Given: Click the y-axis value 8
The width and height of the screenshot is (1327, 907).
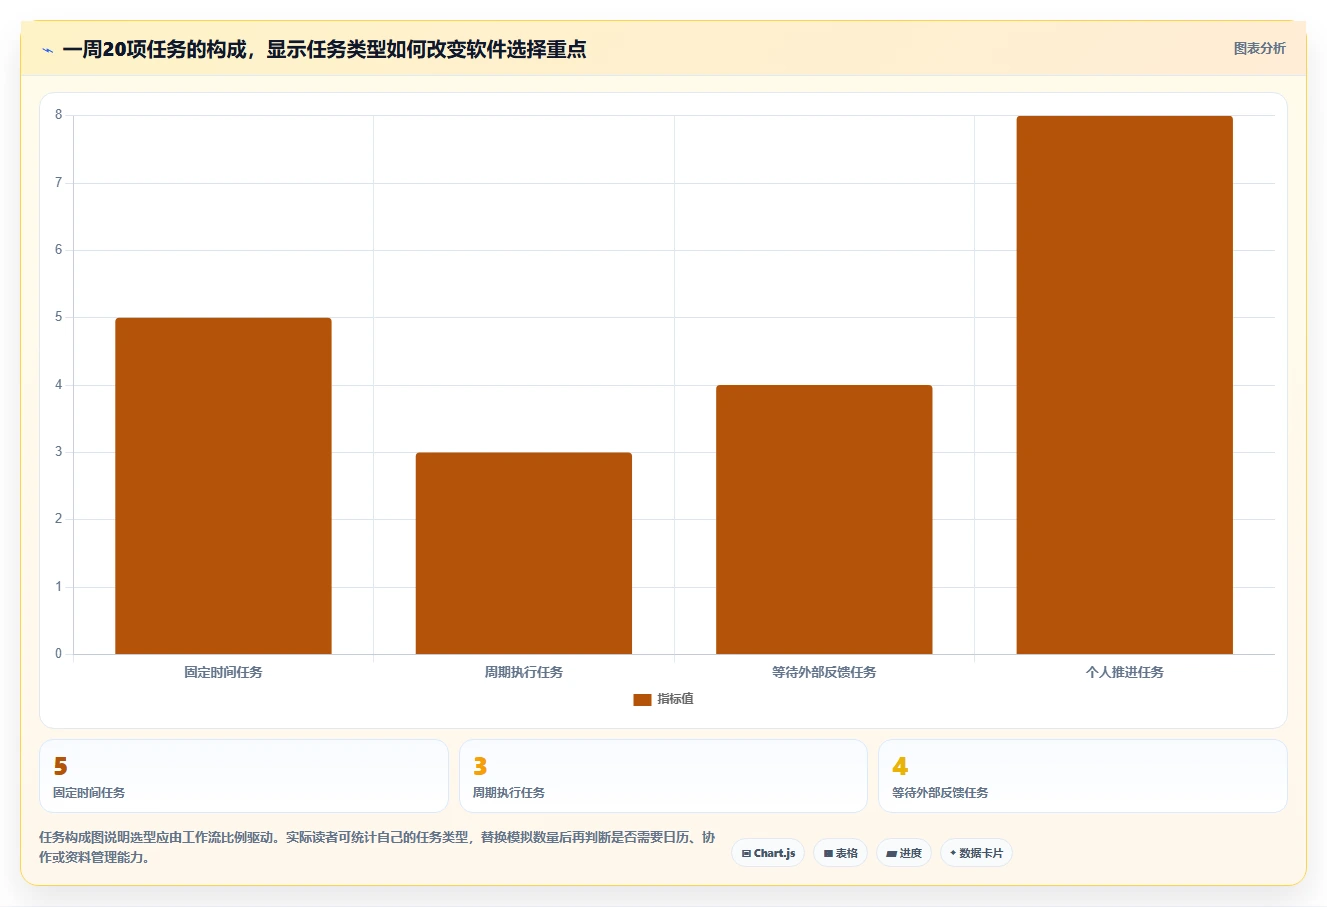Looking at the screenshot, I should 58,115.
